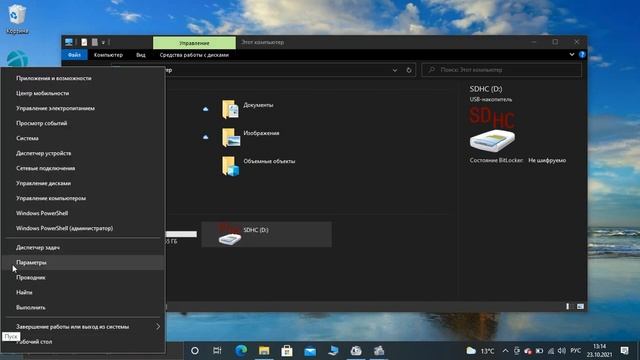
Task: Switch to details view icon in status bar
Action: (x=567, y=306)
